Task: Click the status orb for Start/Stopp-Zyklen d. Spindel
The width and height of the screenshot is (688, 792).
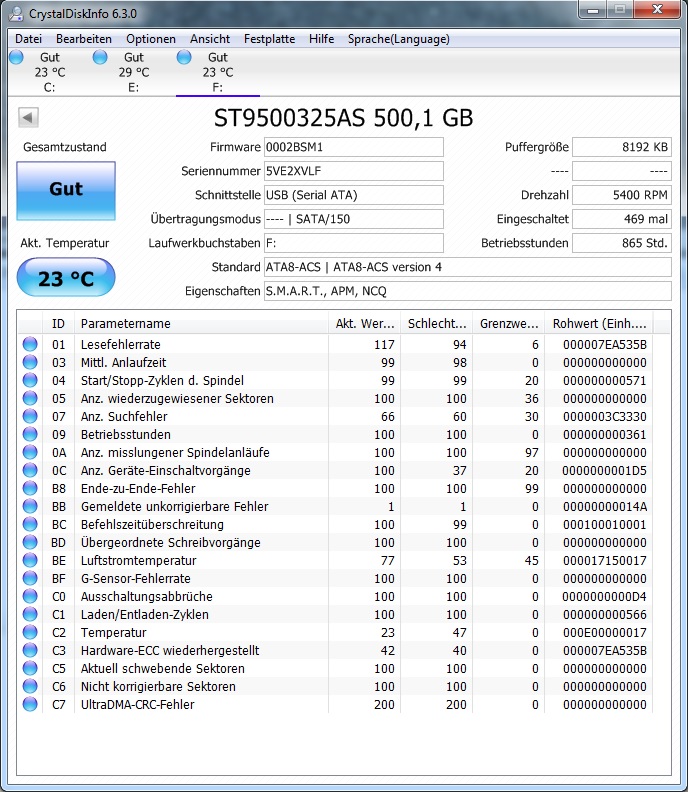Action: pyautogui.click(x=30, y=380)
